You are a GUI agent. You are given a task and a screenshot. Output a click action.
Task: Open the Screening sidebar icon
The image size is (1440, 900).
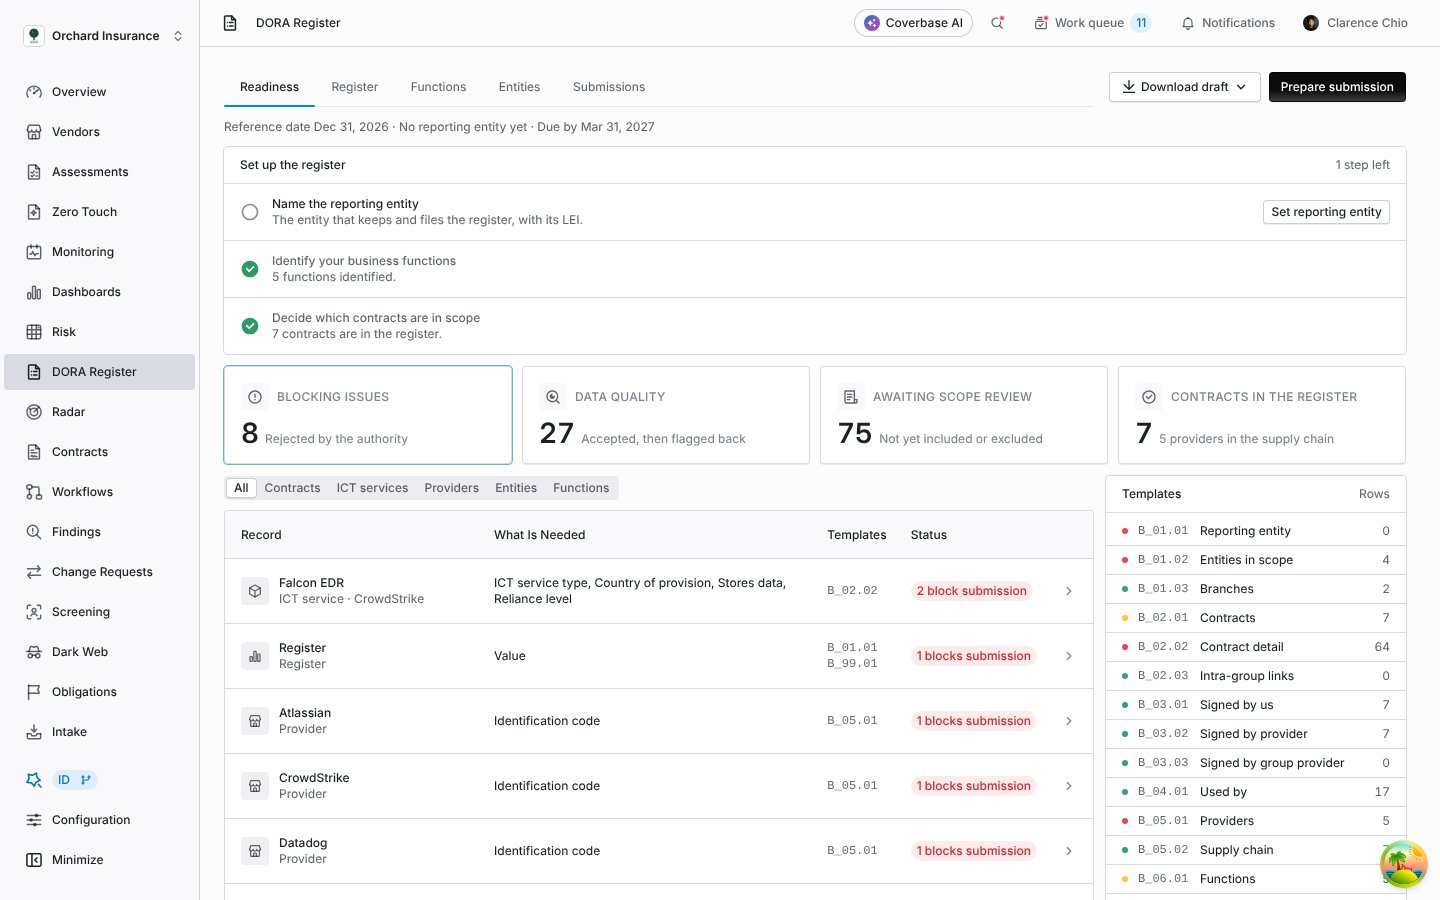(34, 612)
